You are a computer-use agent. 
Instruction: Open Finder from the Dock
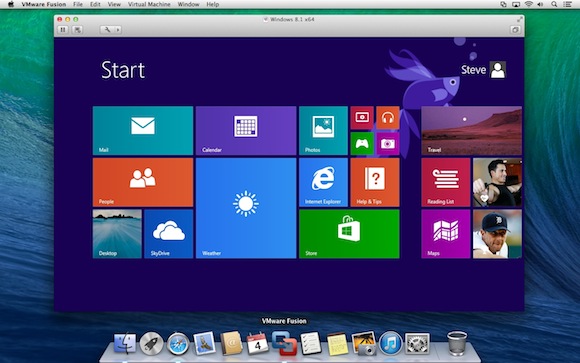click(x=125, y=343)
